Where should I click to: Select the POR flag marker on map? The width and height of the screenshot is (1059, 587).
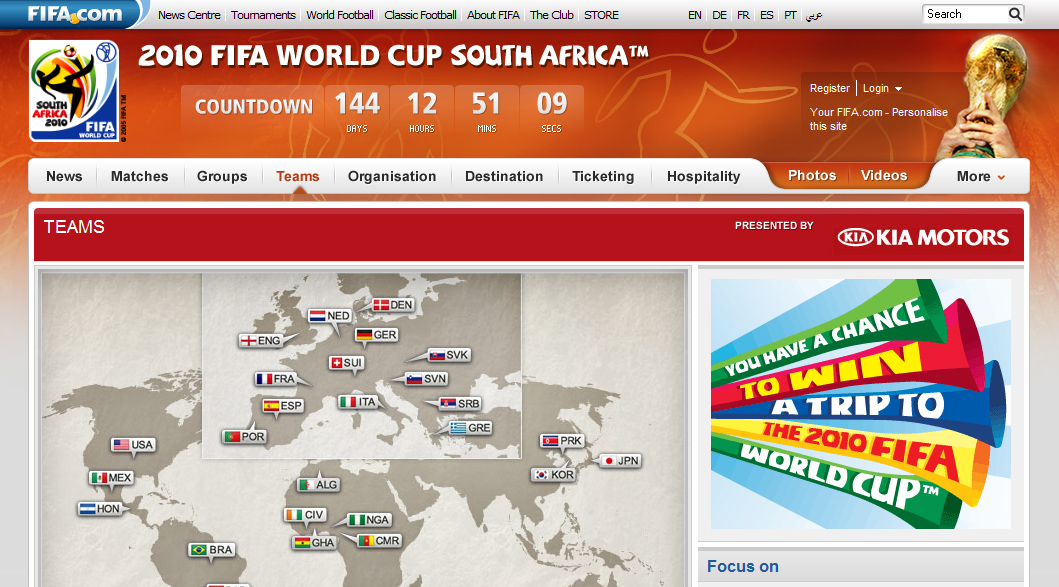(x=244, y=436)
